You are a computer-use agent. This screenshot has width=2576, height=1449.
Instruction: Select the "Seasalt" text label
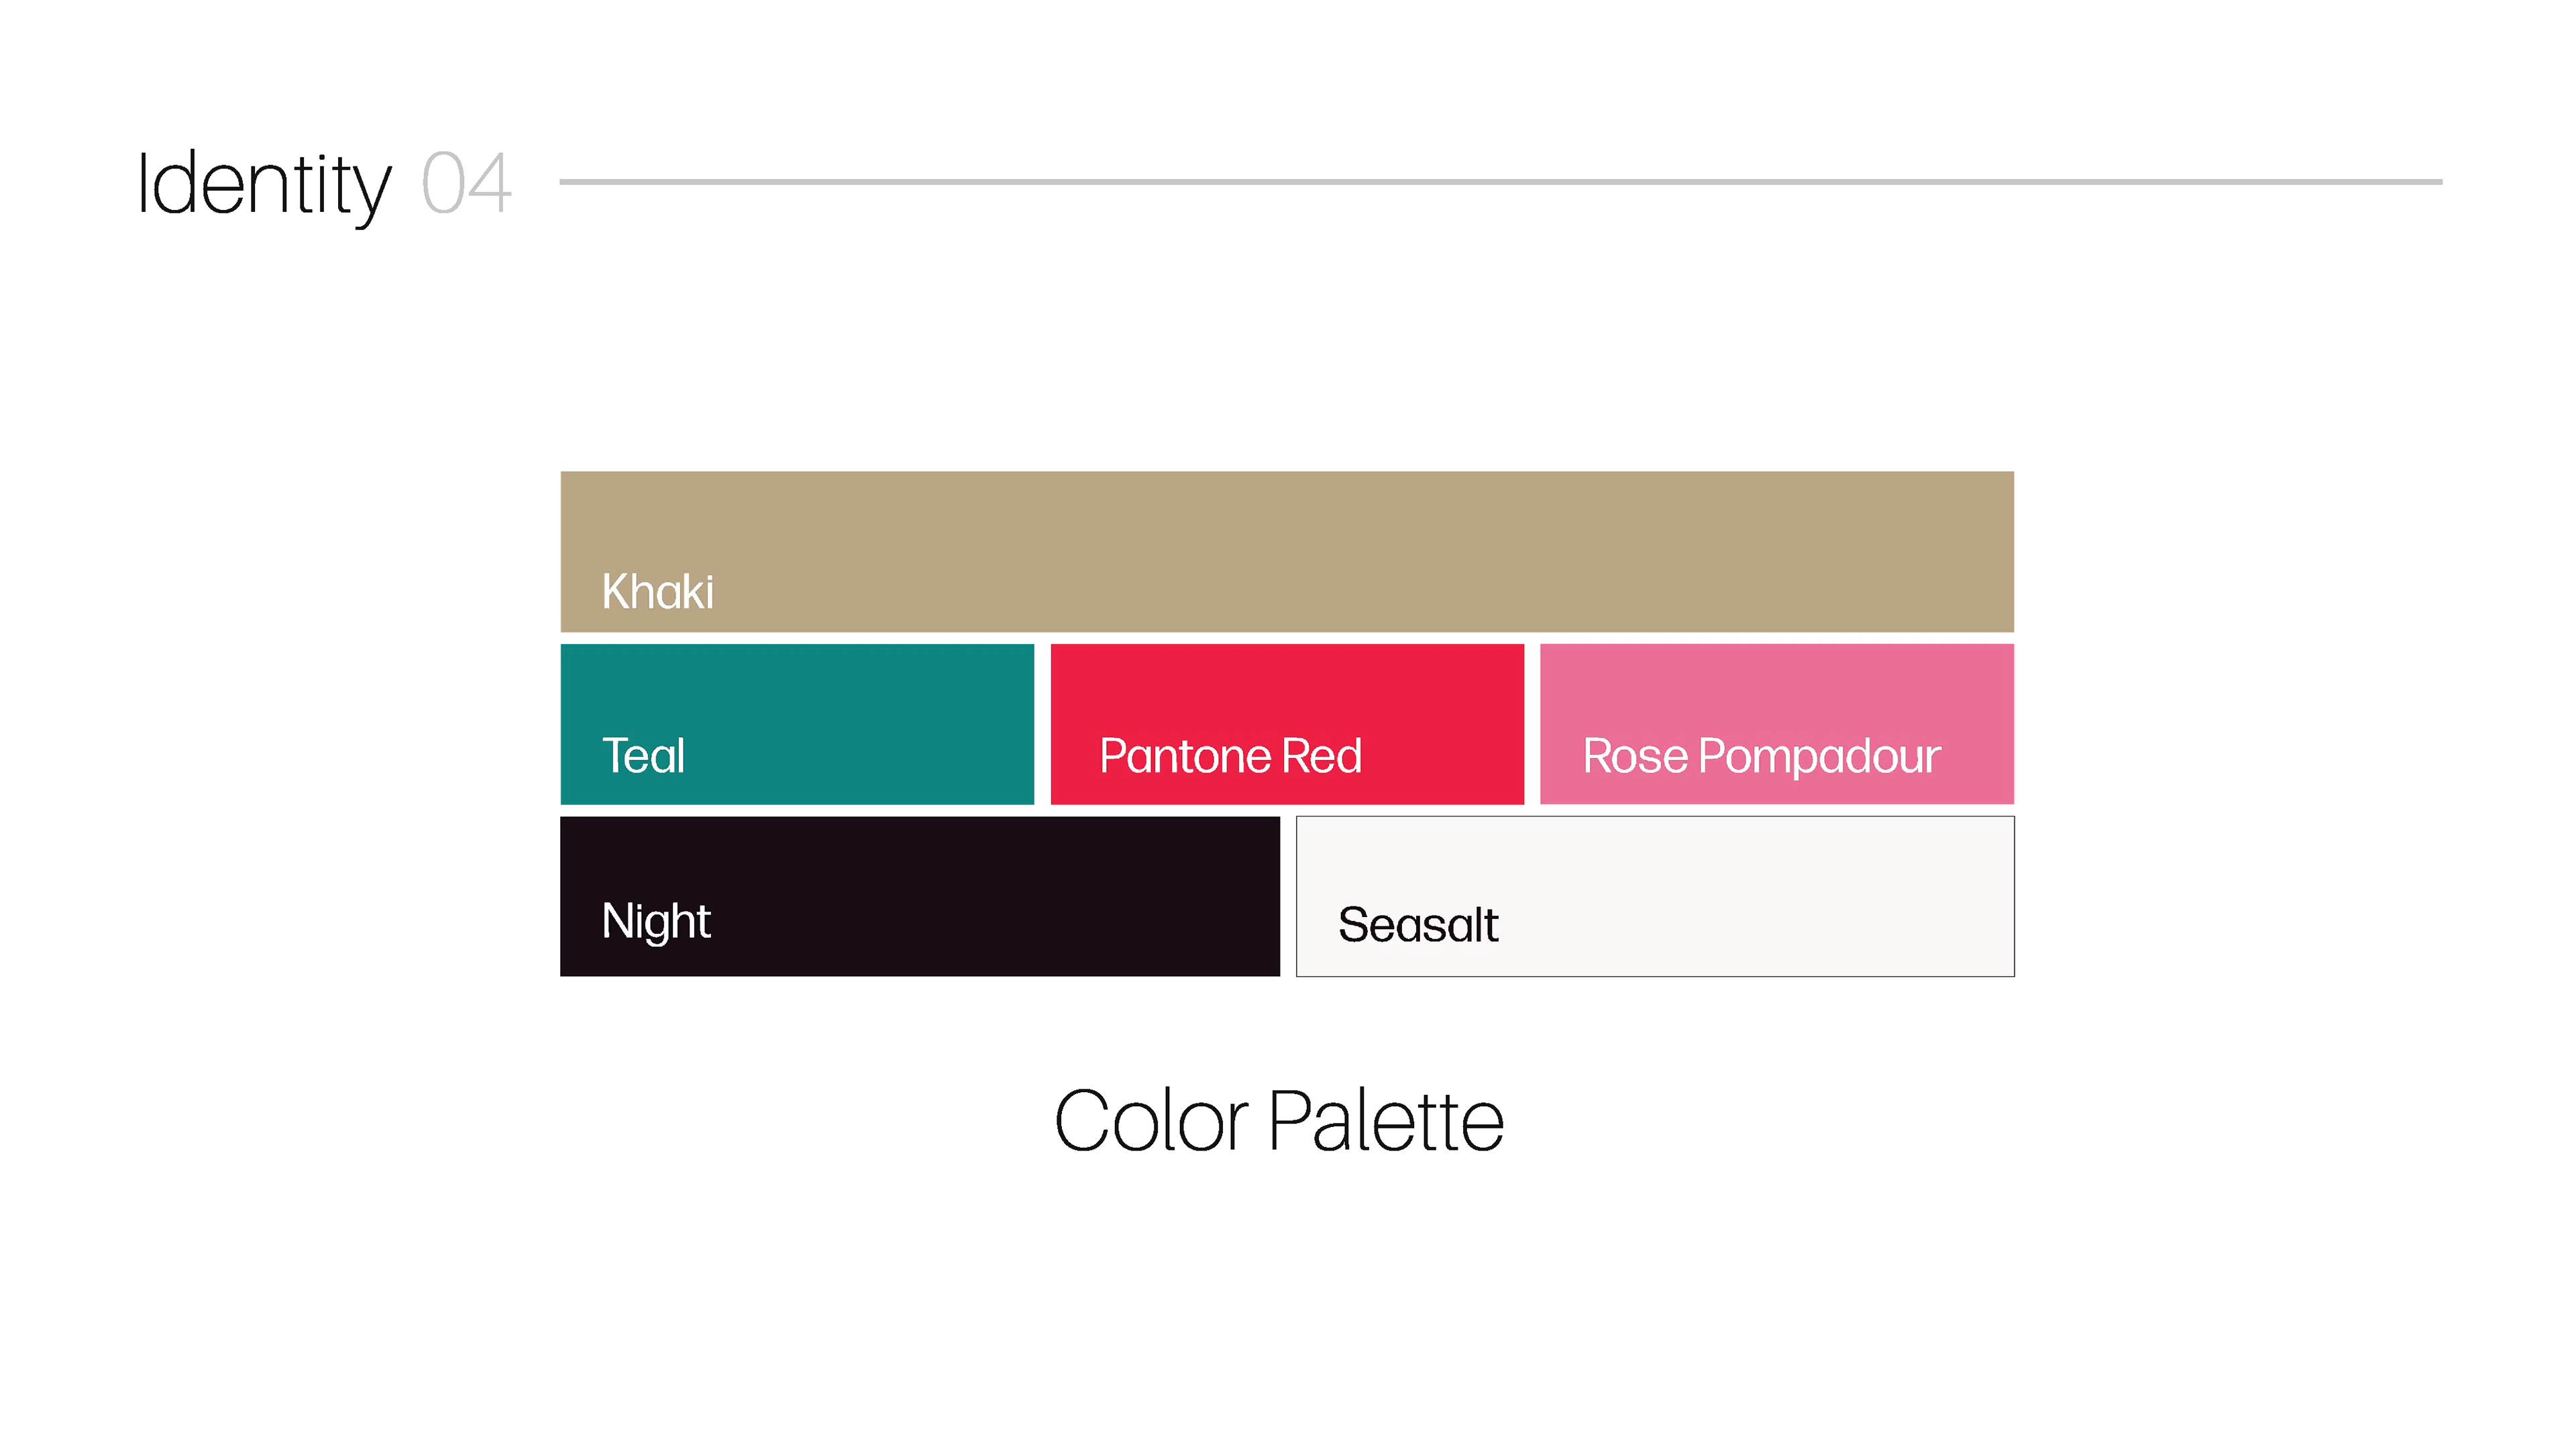[1418, 925]
